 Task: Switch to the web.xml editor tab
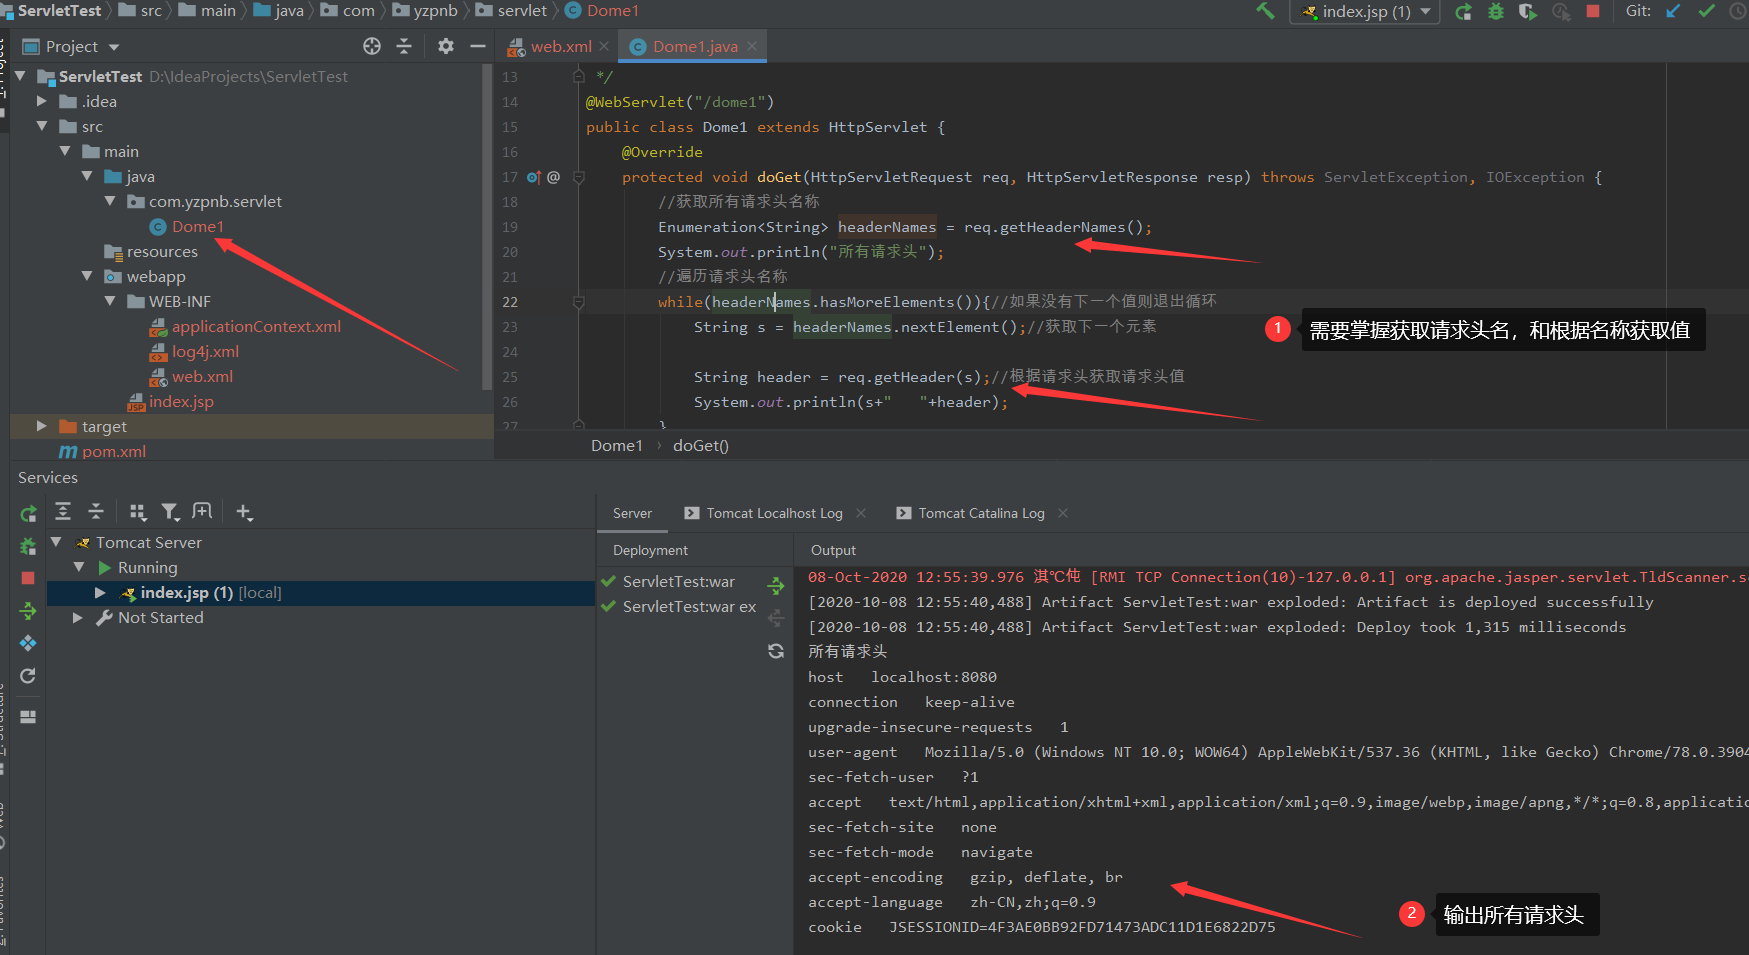tap(561, 47)
